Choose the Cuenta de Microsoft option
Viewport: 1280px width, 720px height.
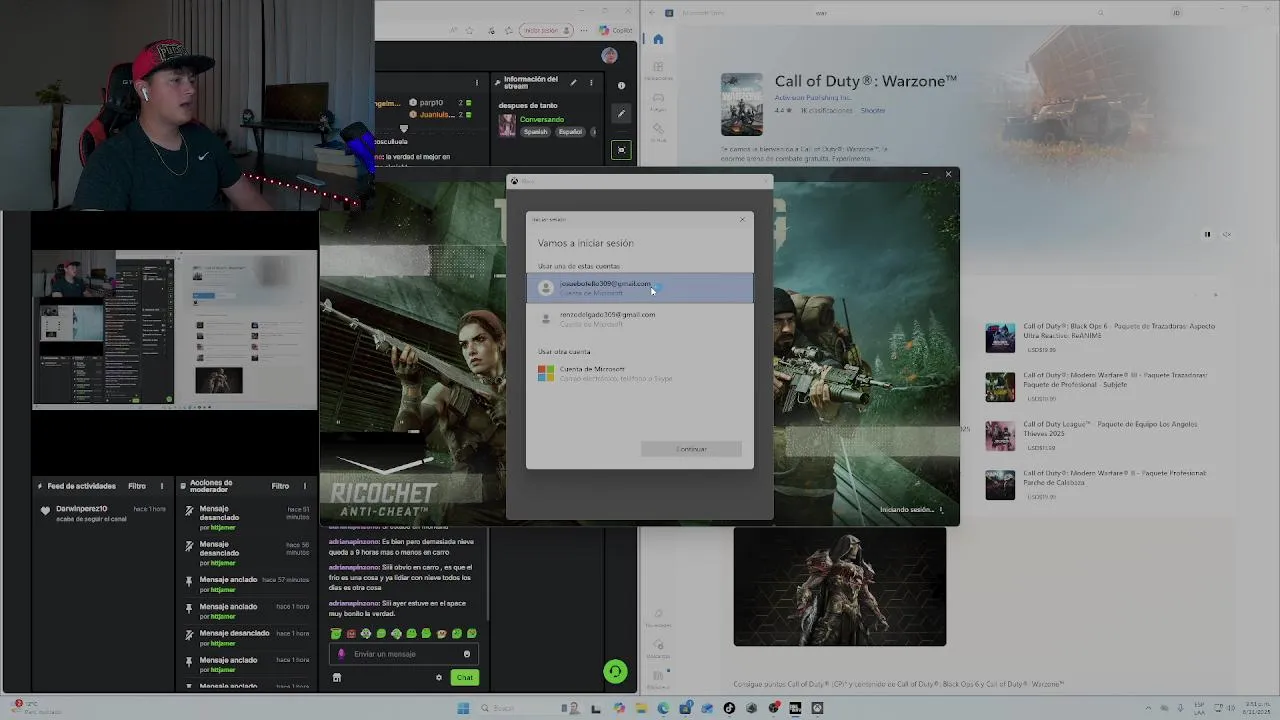(x=640, y=373)
